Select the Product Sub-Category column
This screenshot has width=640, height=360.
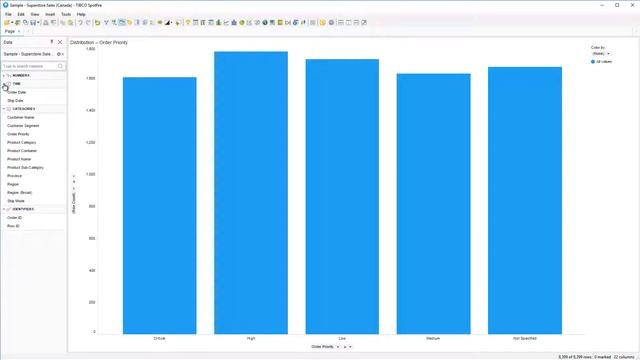(x=25, y=167)
